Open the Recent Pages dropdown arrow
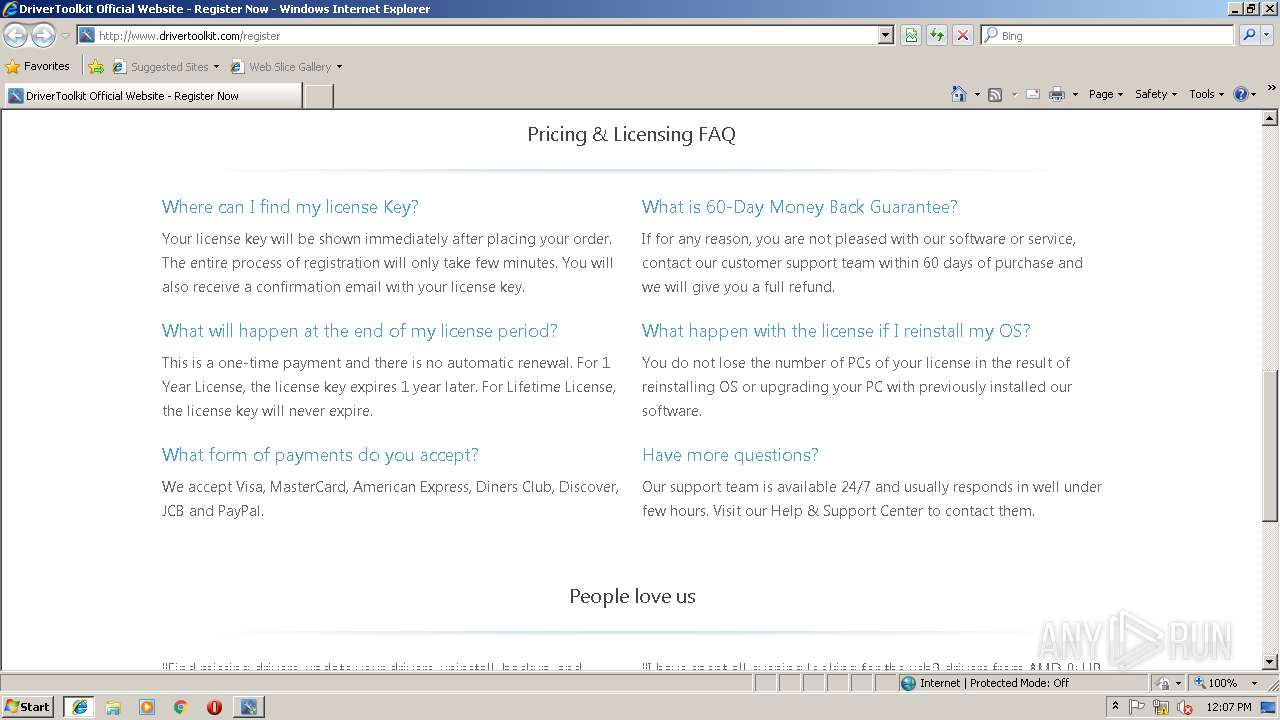Screen dimensions: 1280x720 pyautogui.click(x=65, y=36)
